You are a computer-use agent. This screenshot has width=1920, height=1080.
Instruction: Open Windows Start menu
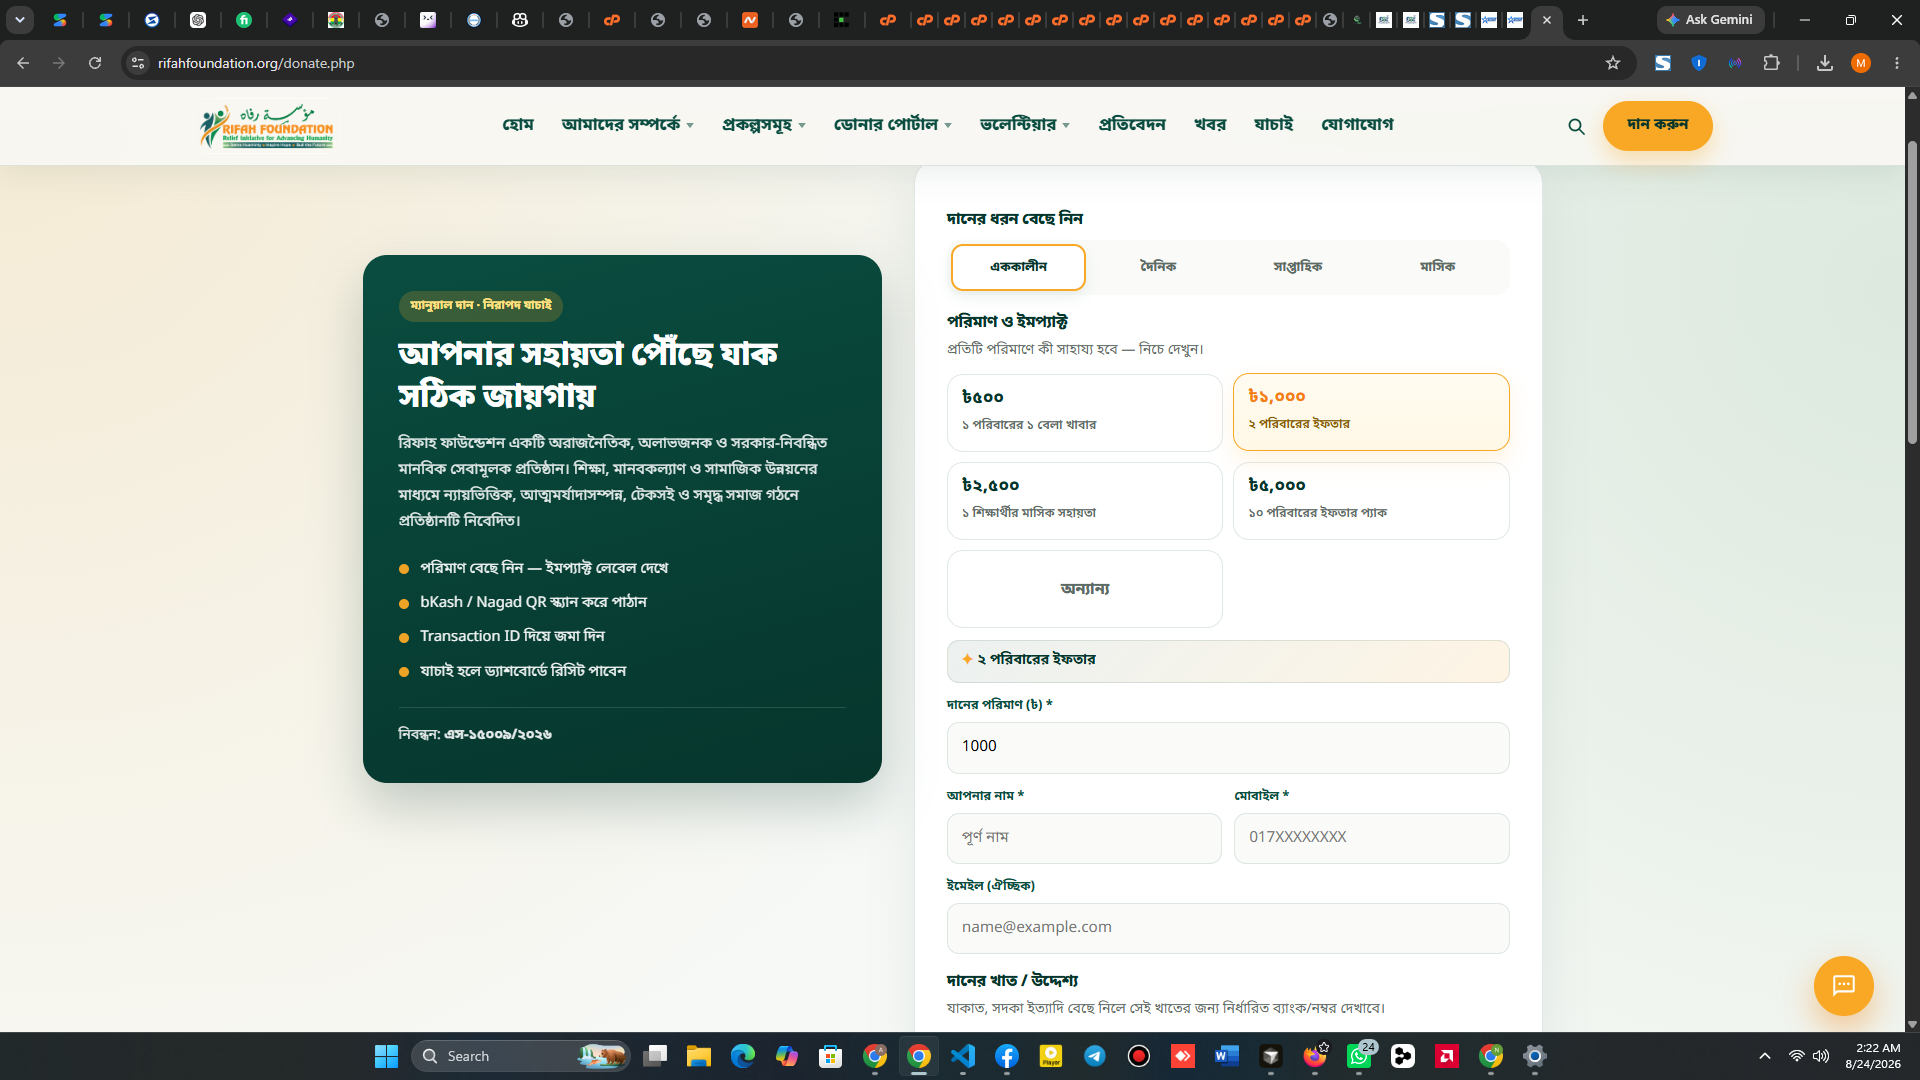coord(386,1056)
